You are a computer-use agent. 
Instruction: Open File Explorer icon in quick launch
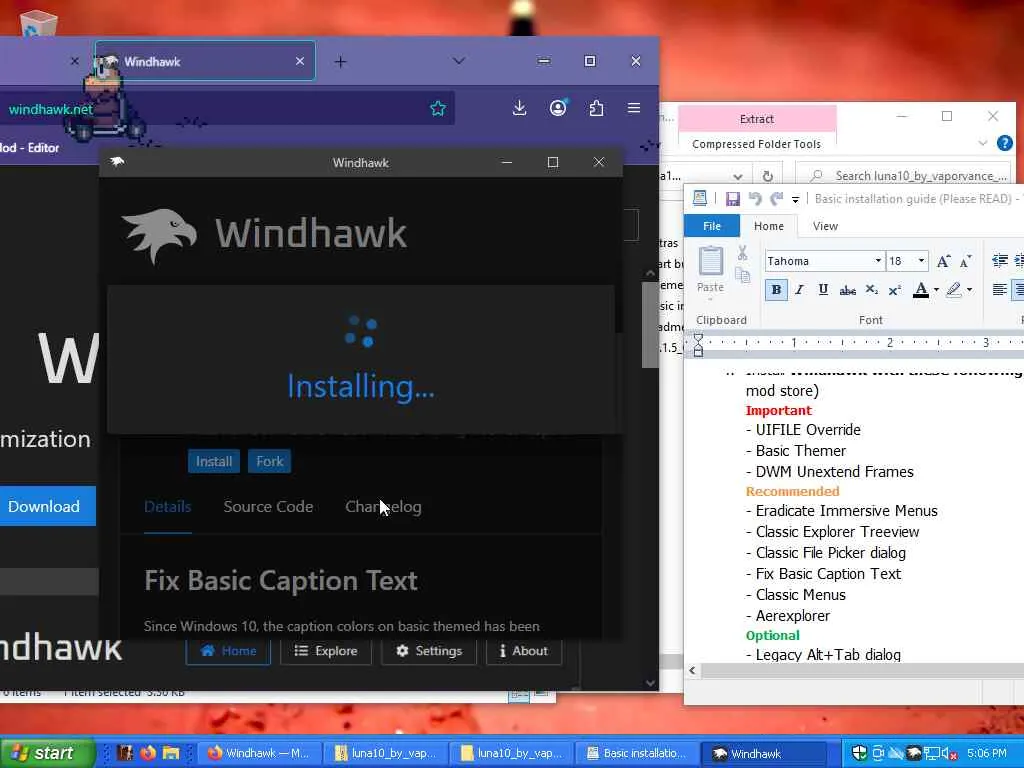pos(170,753)
